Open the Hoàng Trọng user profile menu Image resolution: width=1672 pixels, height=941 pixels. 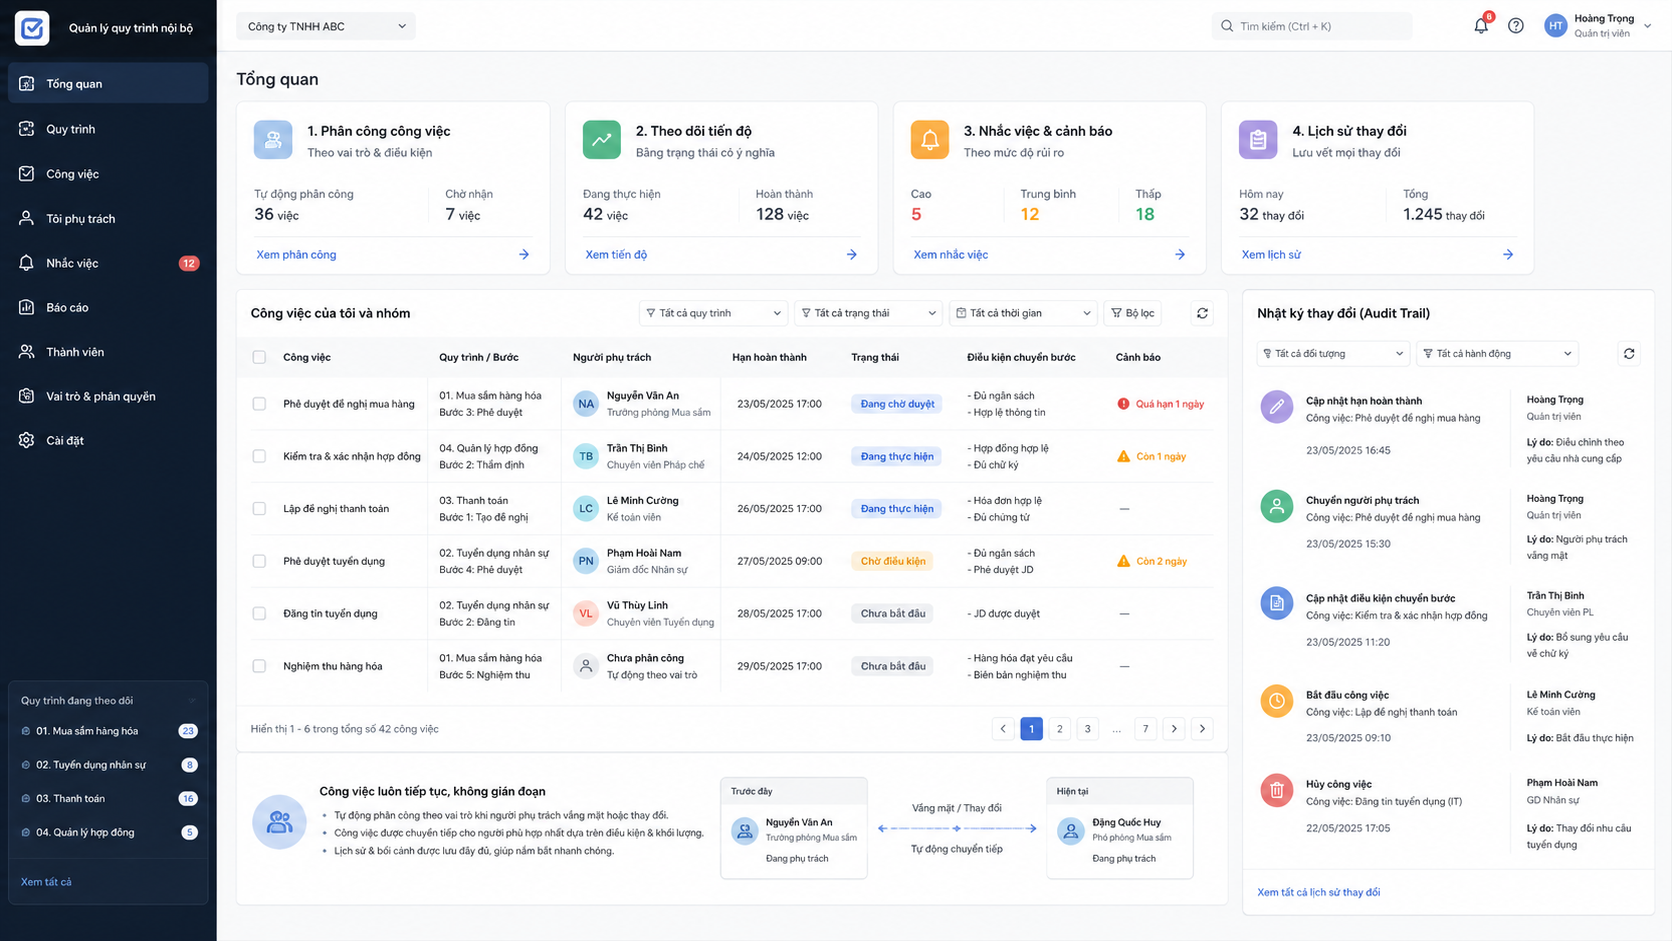[1598, 26]
